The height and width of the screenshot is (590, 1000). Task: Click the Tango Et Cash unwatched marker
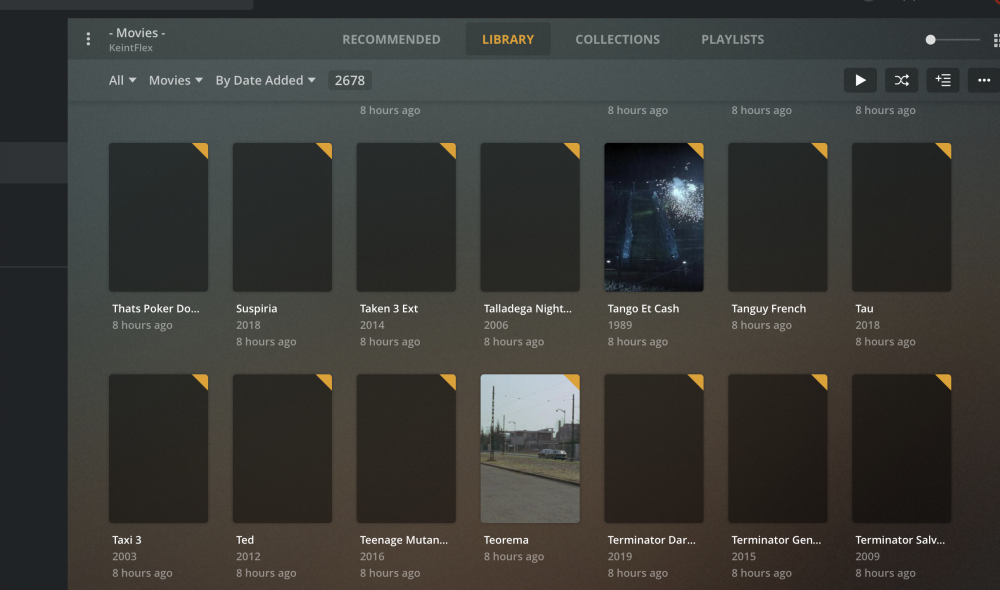pos(698,148)
